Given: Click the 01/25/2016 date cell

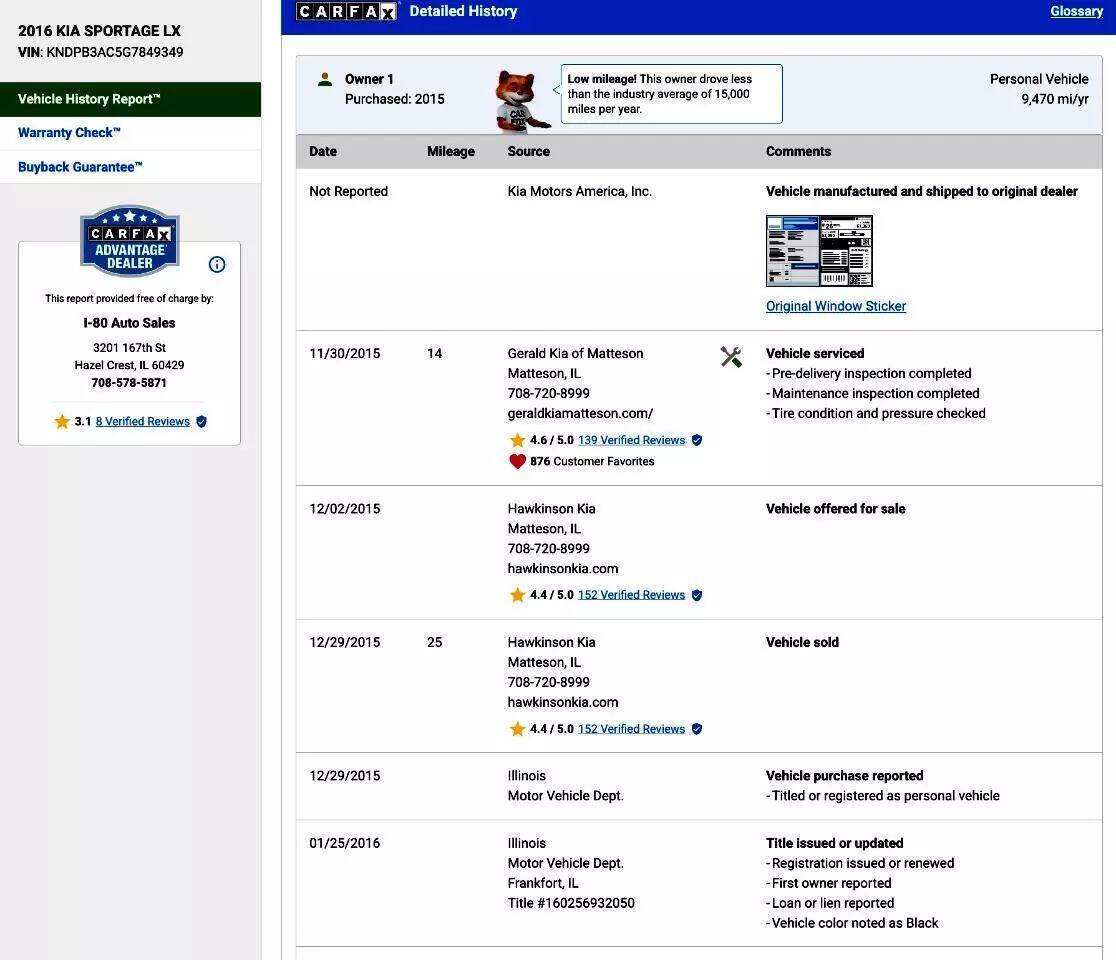Looking at the screenshot, I should click(x=344, y=843).
